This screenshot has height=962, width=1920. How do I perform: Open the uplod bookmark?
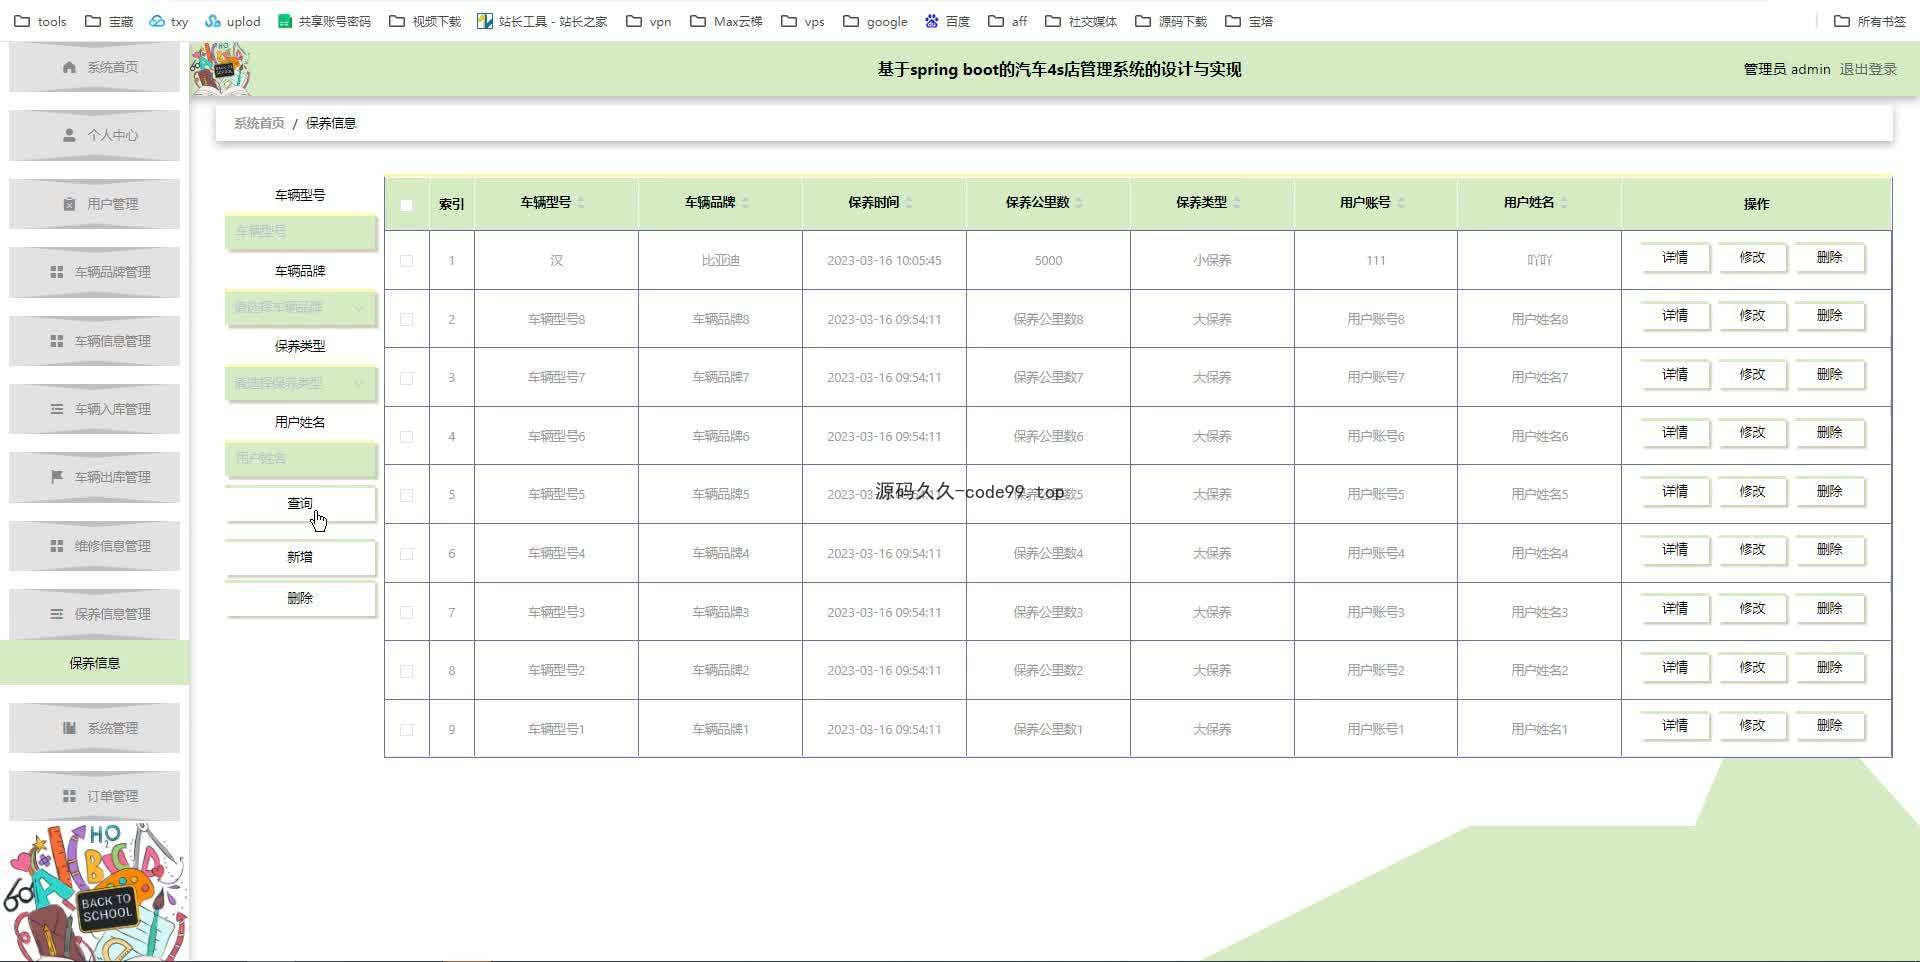pos(232,21)
